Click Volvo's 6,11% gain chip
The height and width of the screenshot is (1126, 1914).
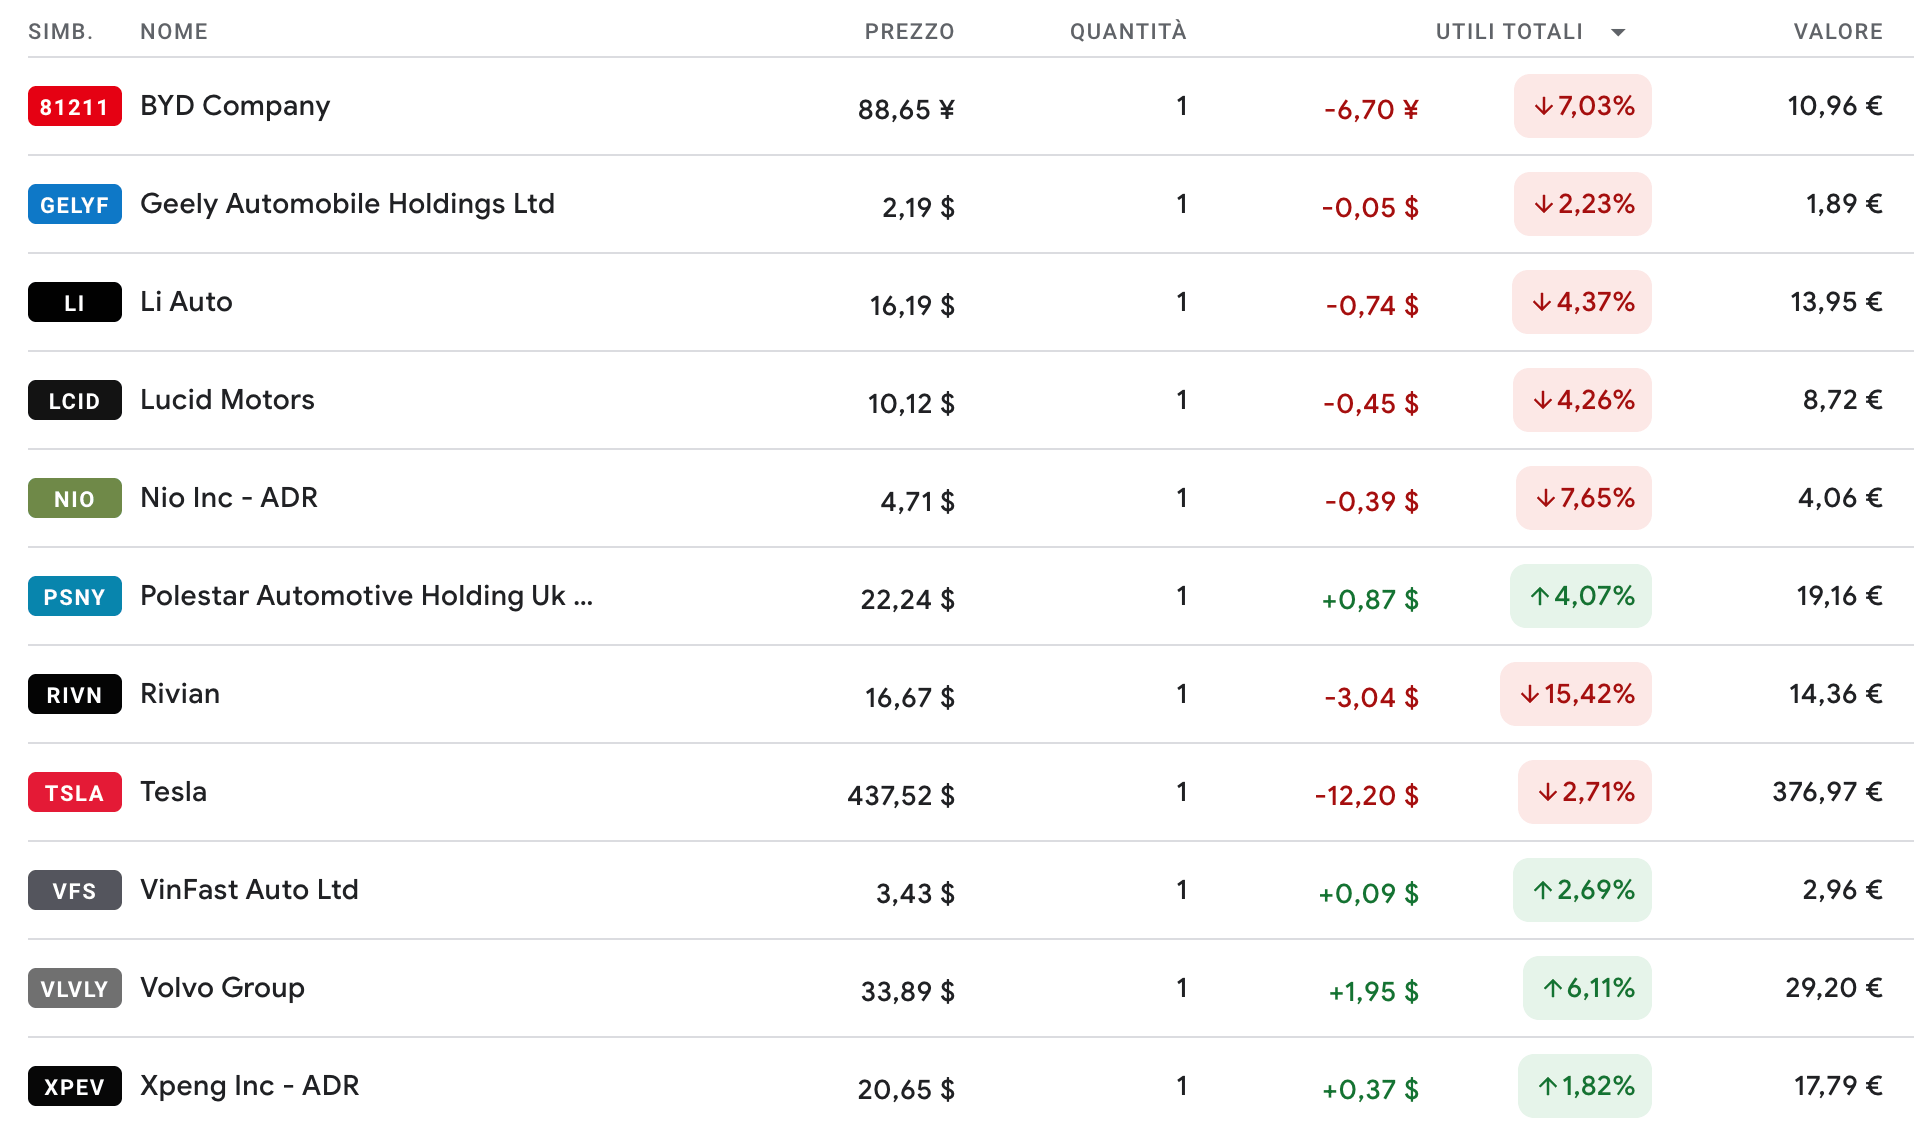[x=1588, y=988]
